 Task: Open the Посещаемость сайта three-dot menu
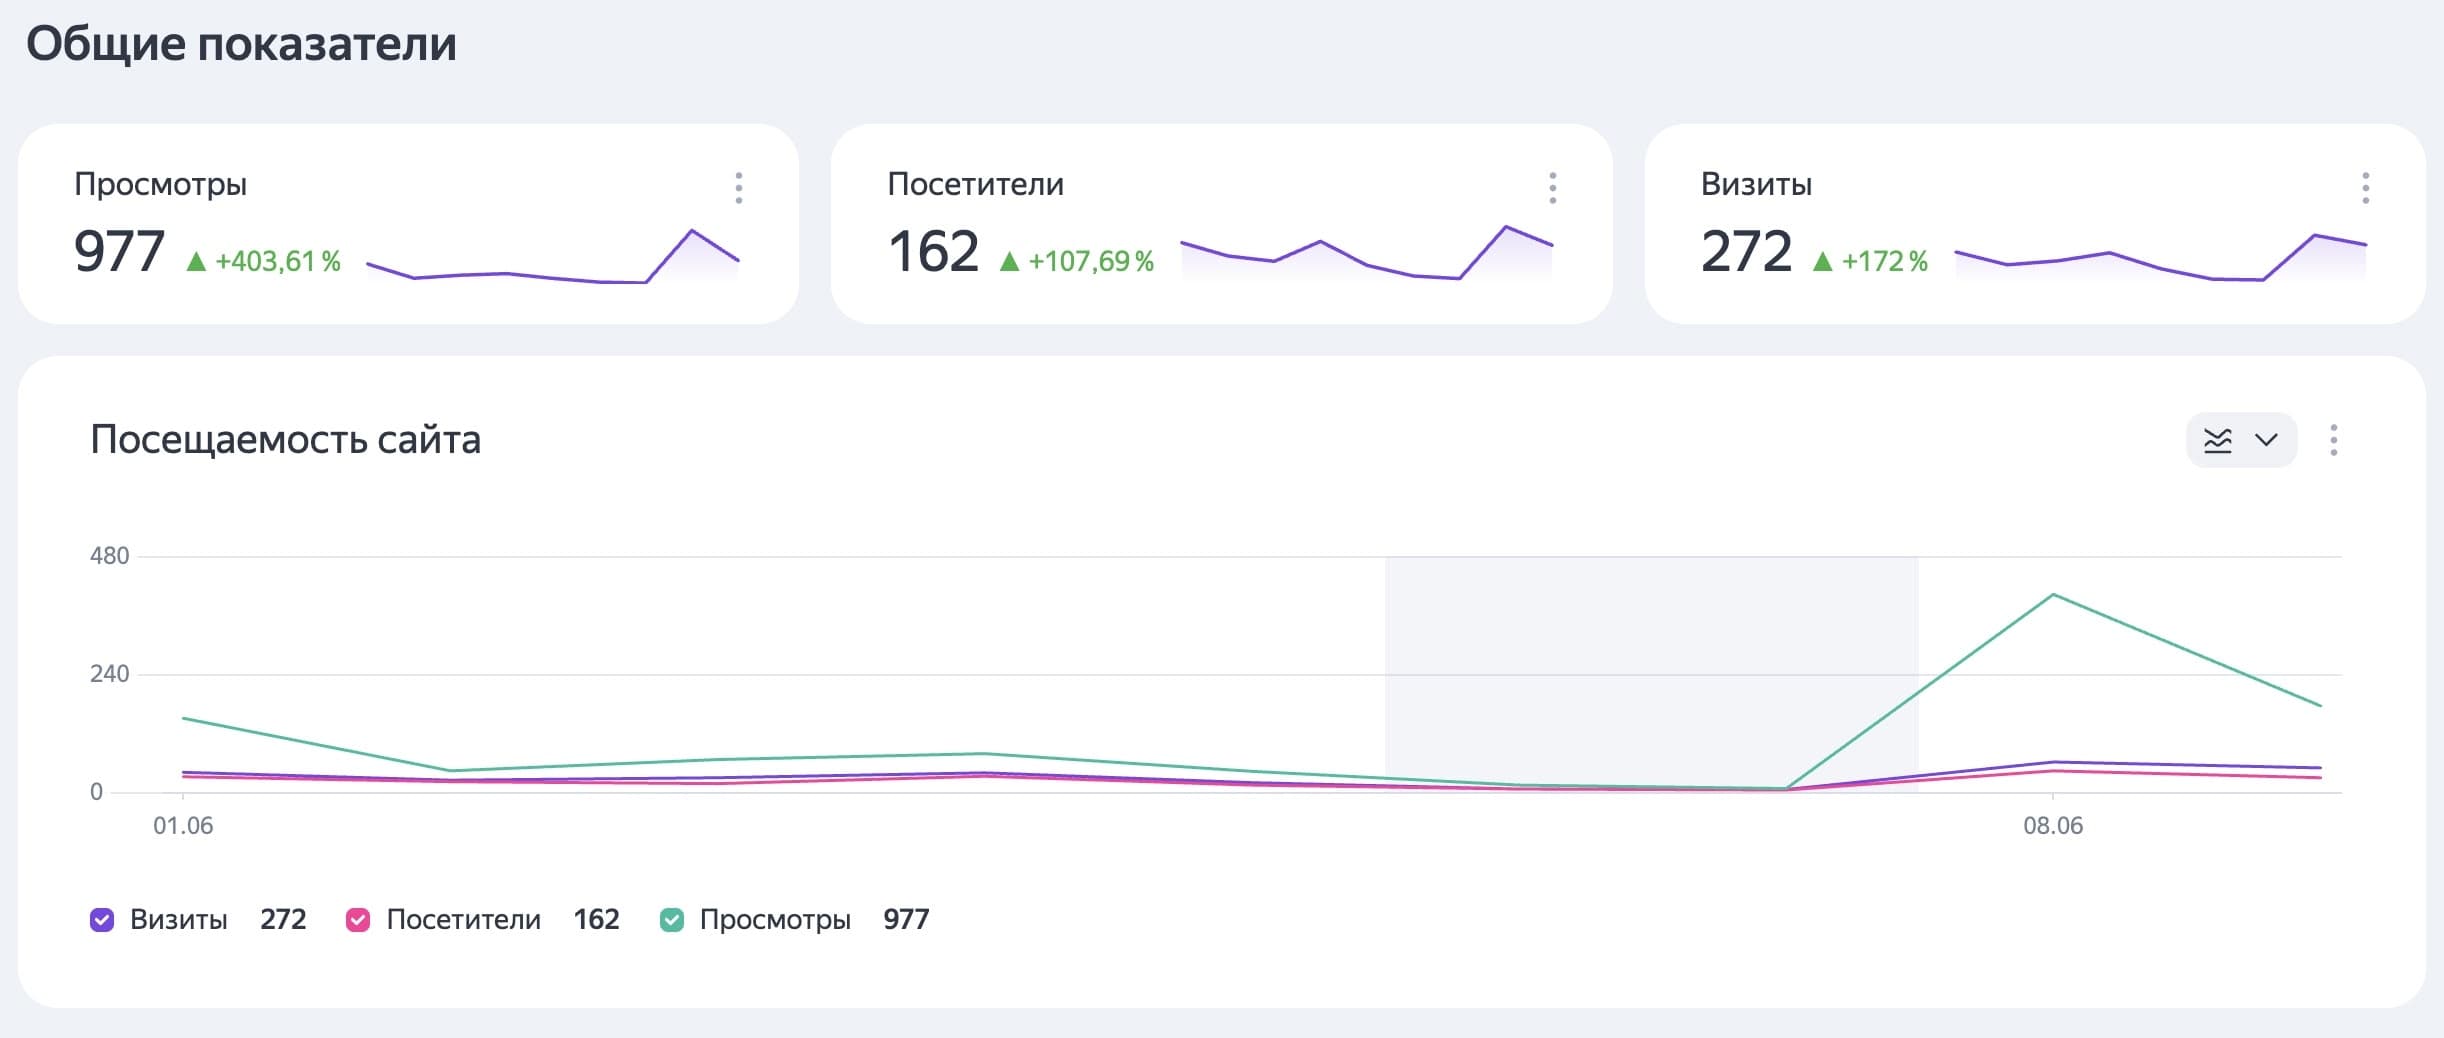(x=2334, y=440)
